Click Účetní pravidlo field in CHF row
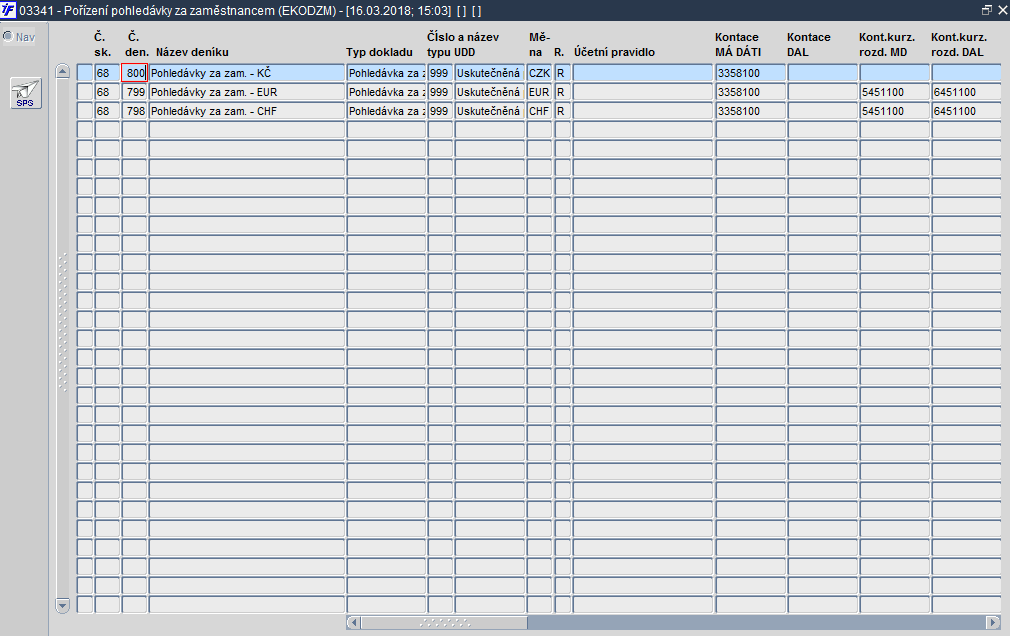 click(643, 111)
